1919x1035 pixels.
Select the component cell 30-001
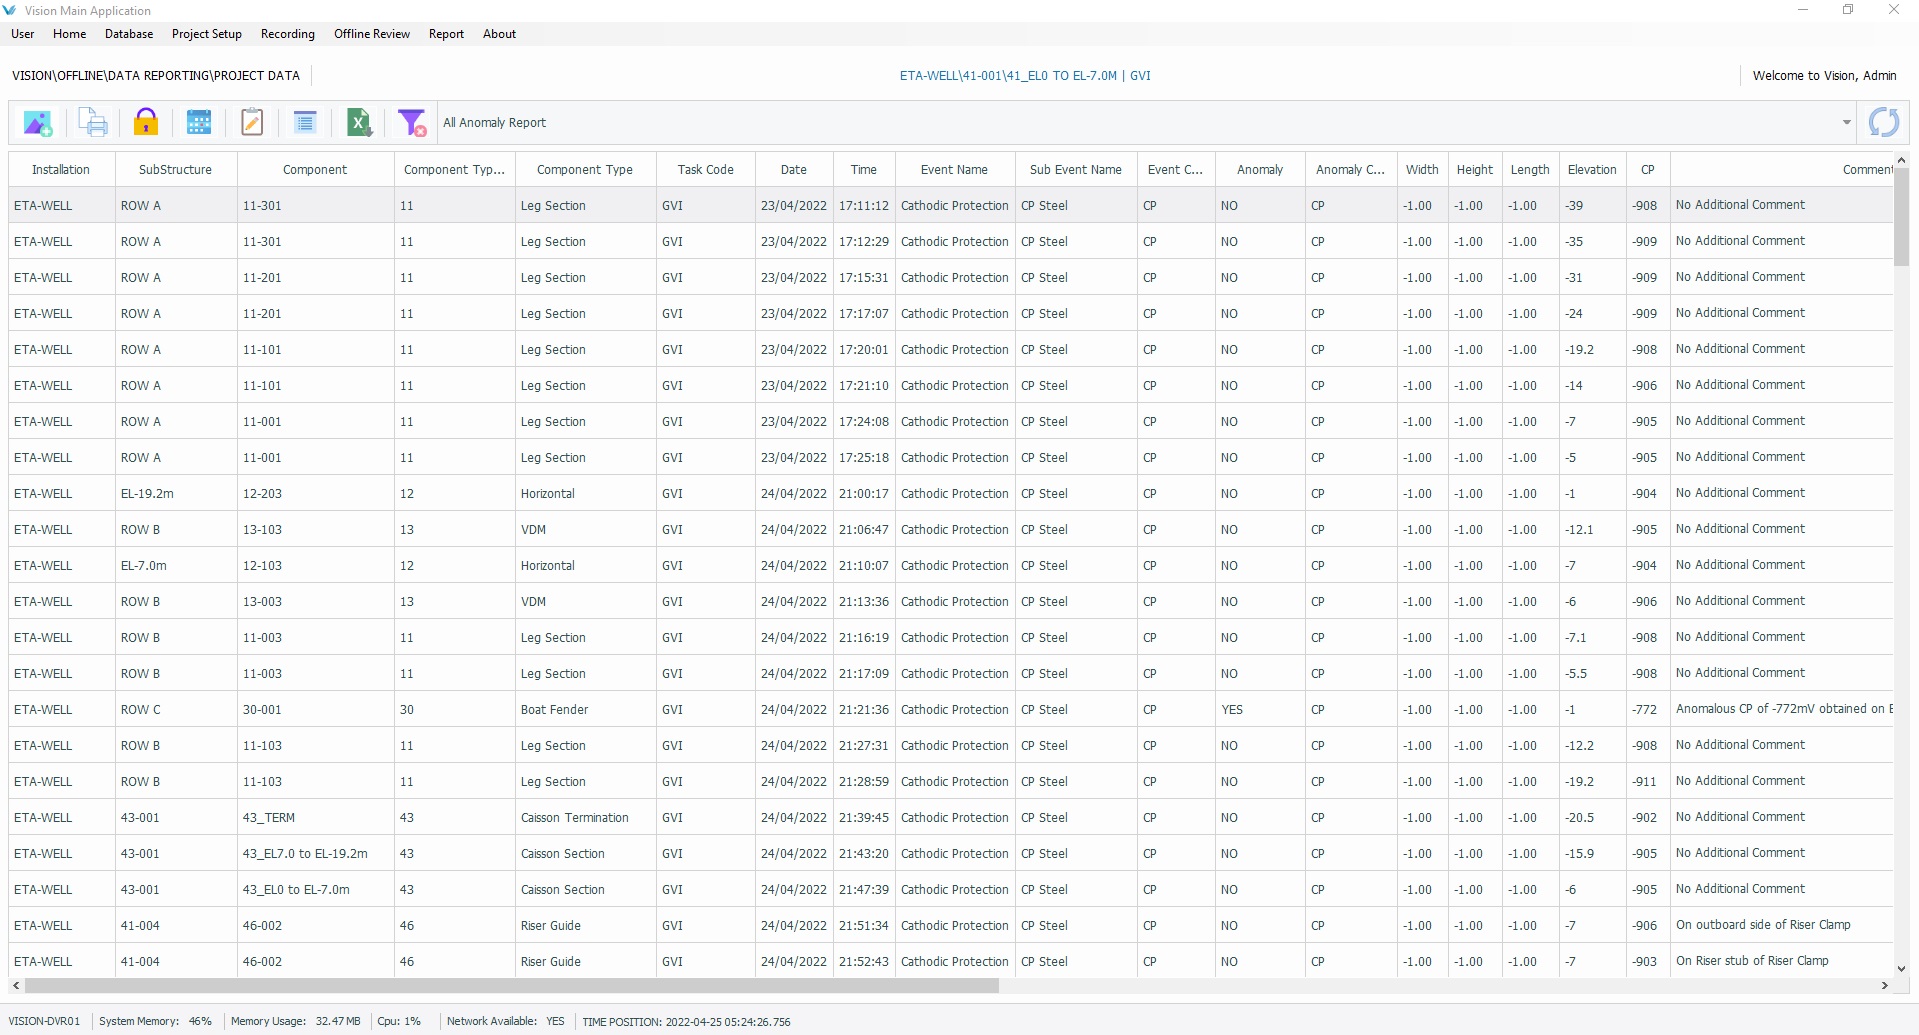tap(315, 710)
